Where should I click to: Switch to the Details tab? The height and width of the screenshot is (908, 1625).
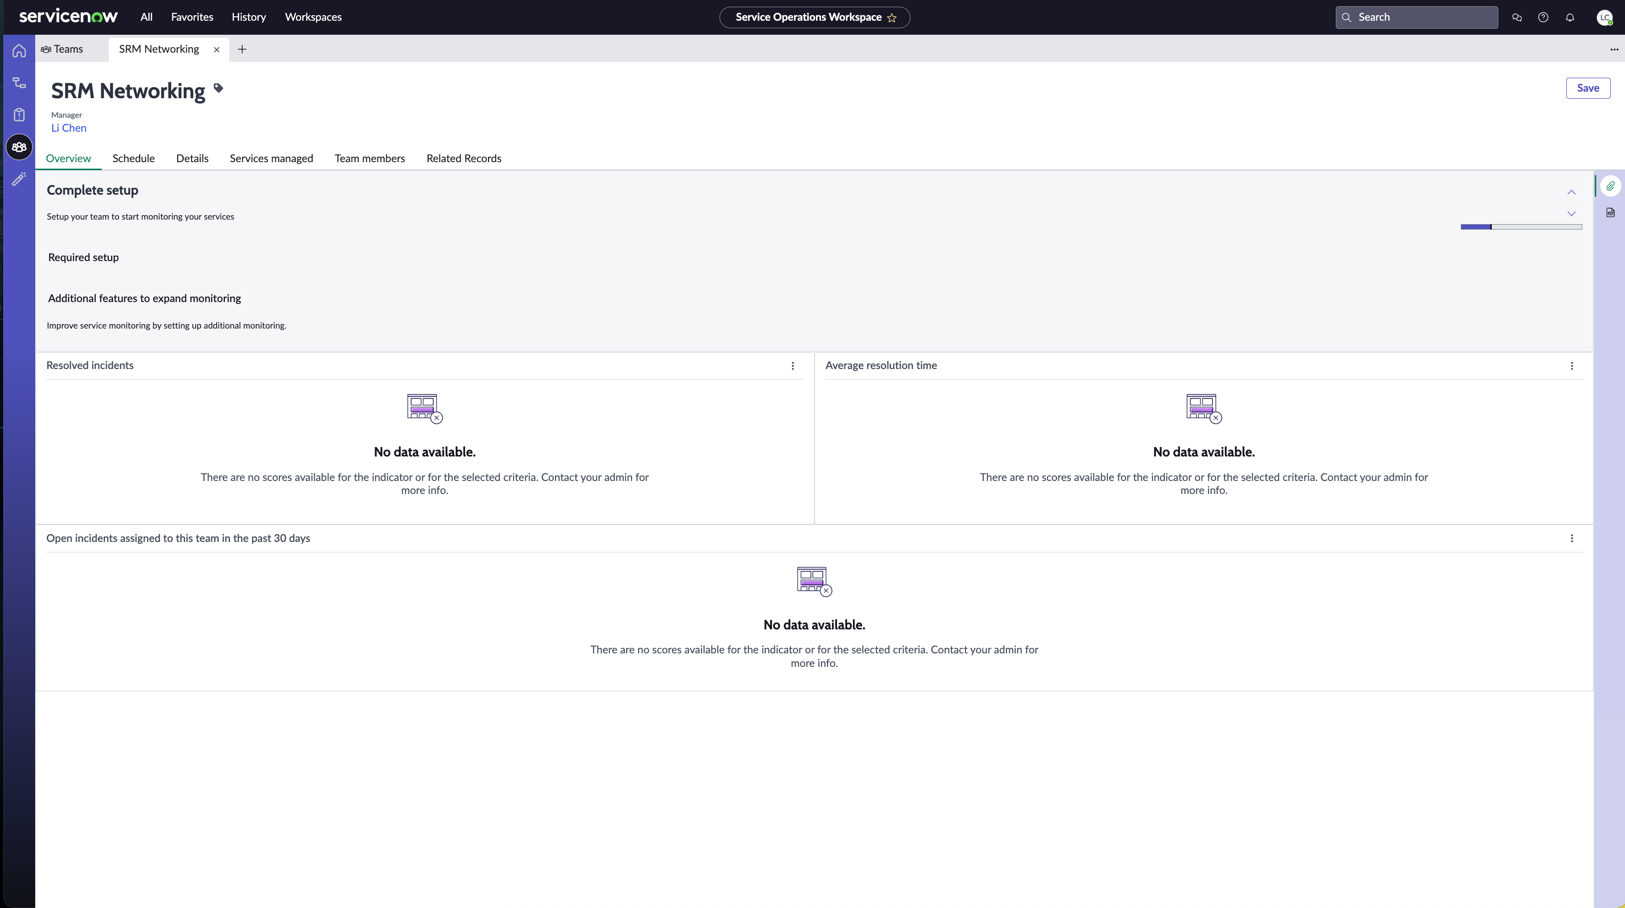pos(192,159)
